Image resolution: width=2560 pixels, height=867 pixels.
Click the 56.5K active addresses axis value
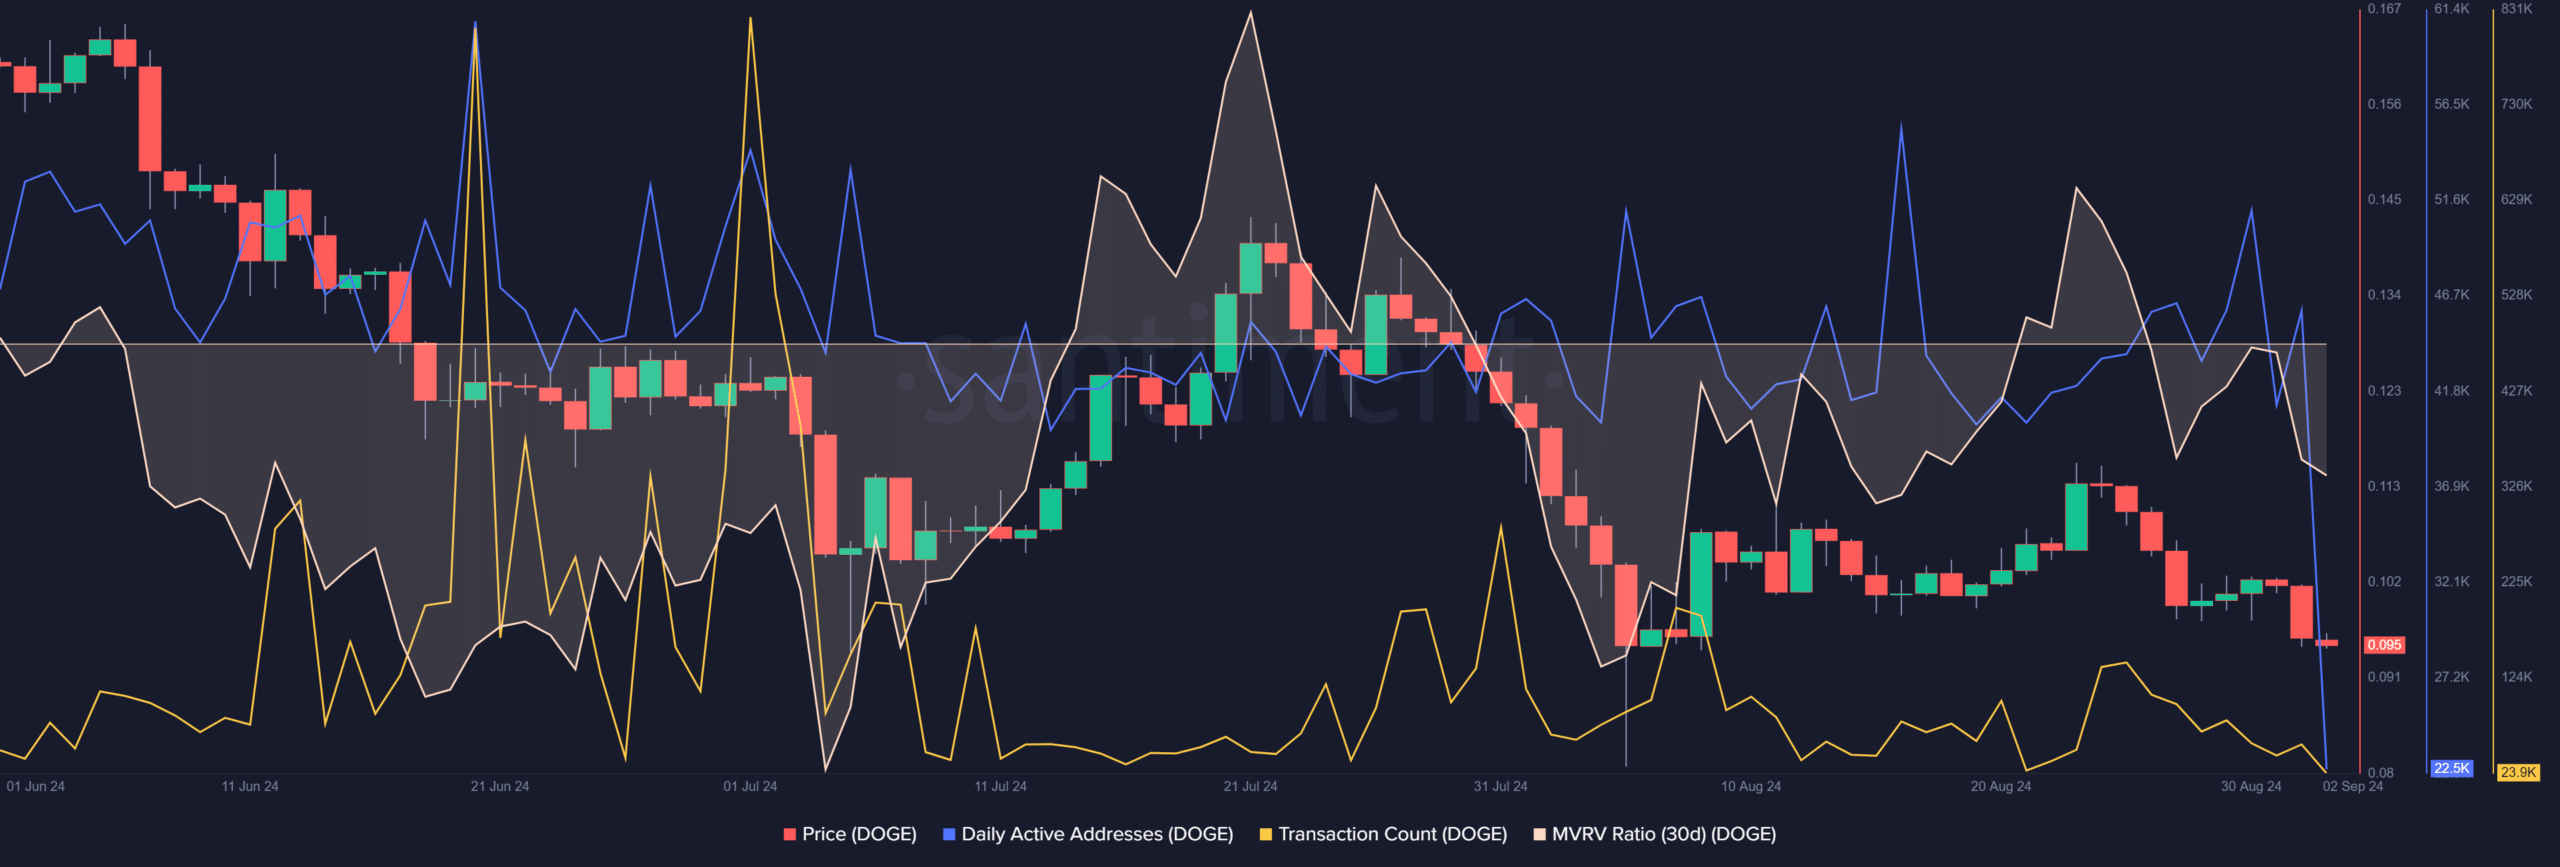coord(2452,104)
